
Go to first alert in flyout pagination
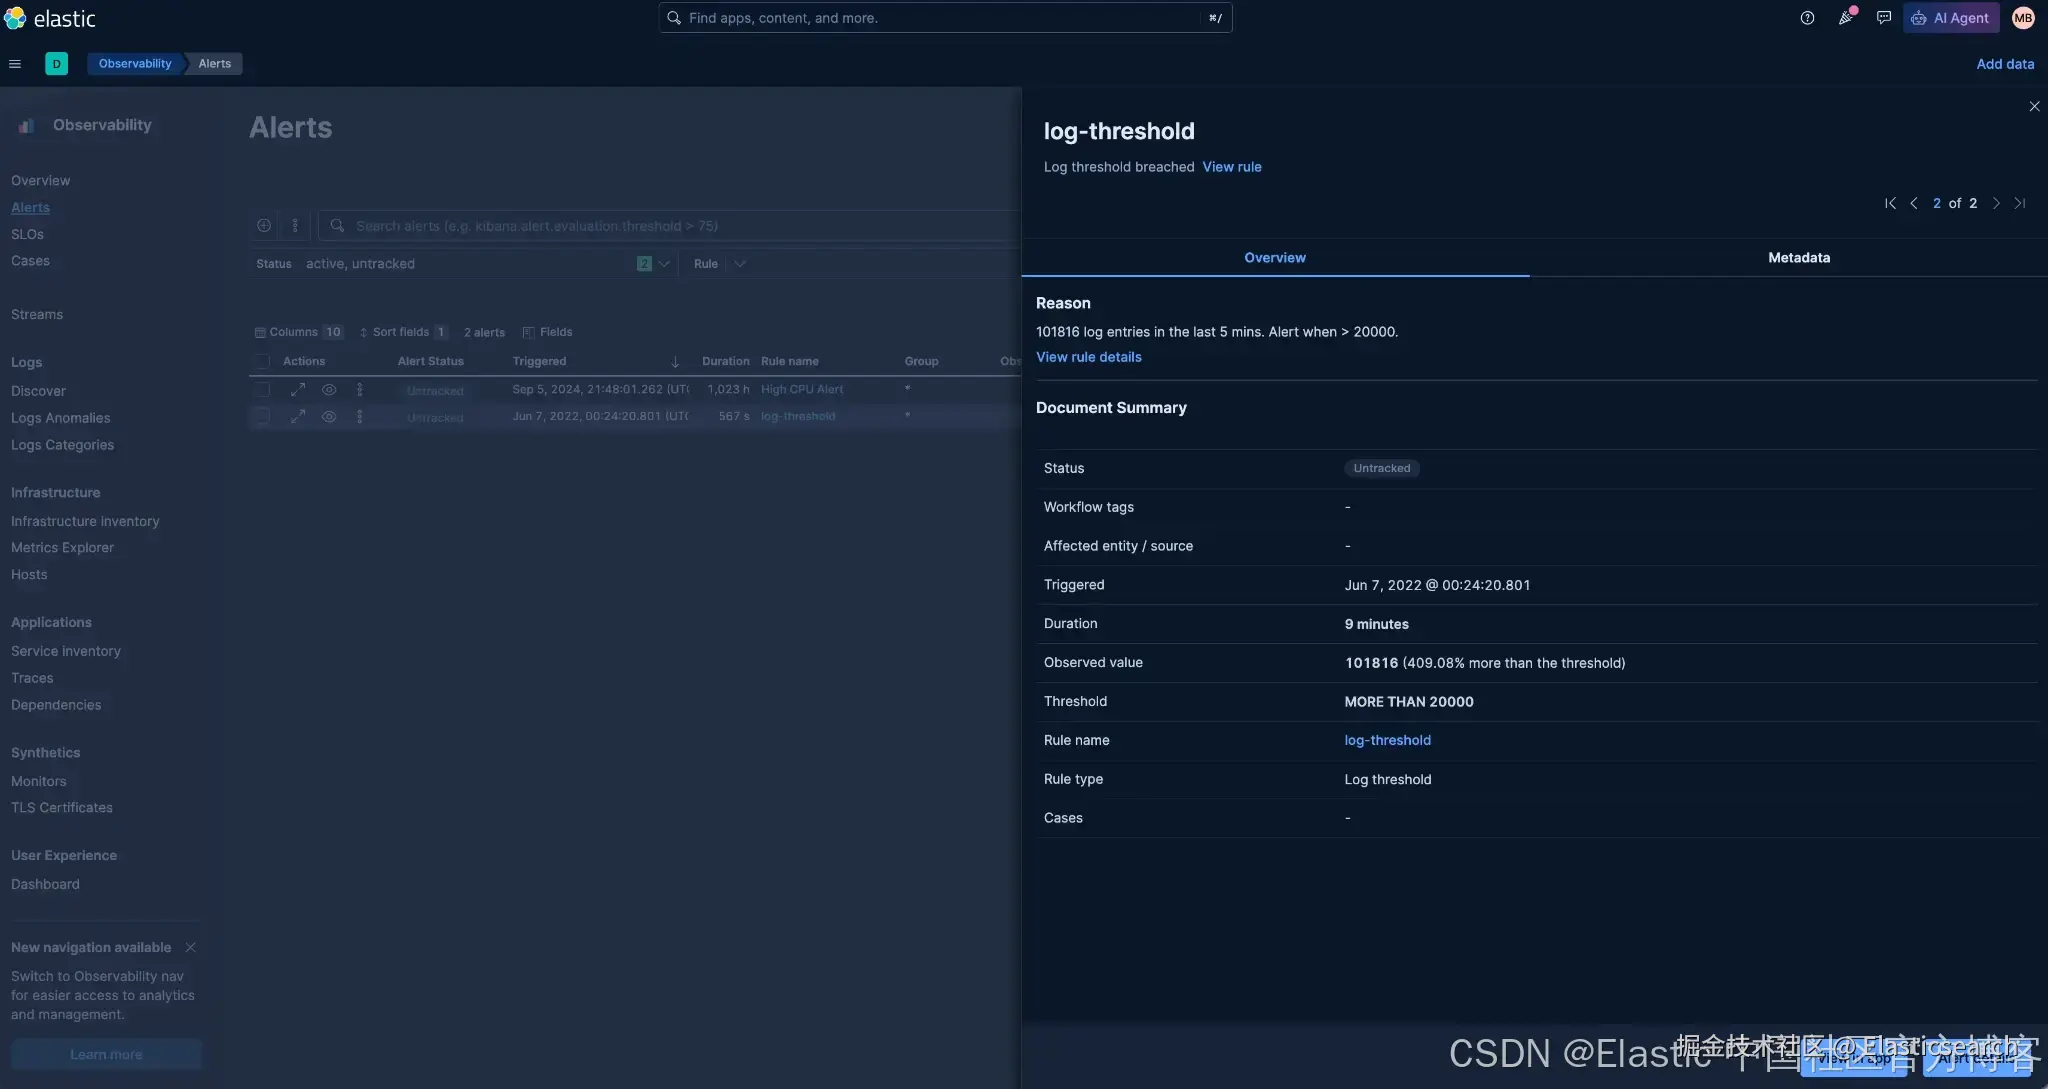pos(1890,203)
